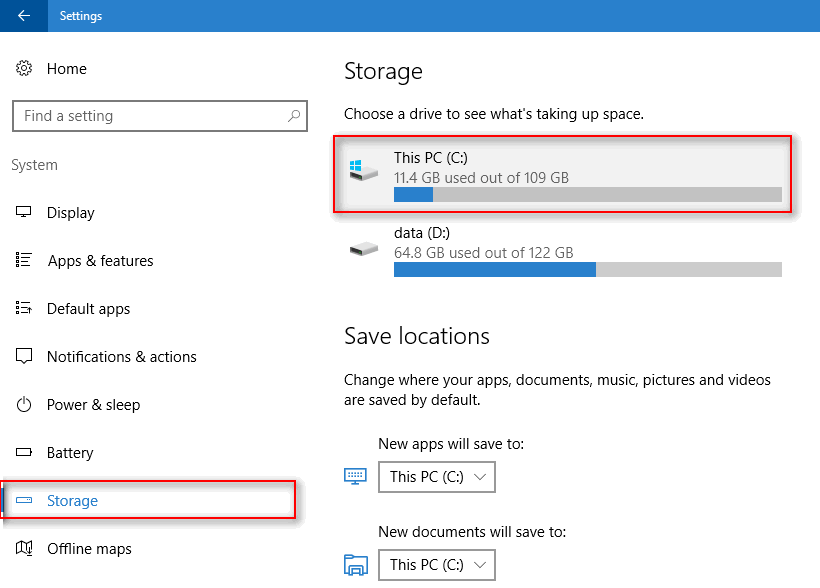820x588 pixels.
Task: Click the data (D:) usage progress bar
Action: pos(588,269)
